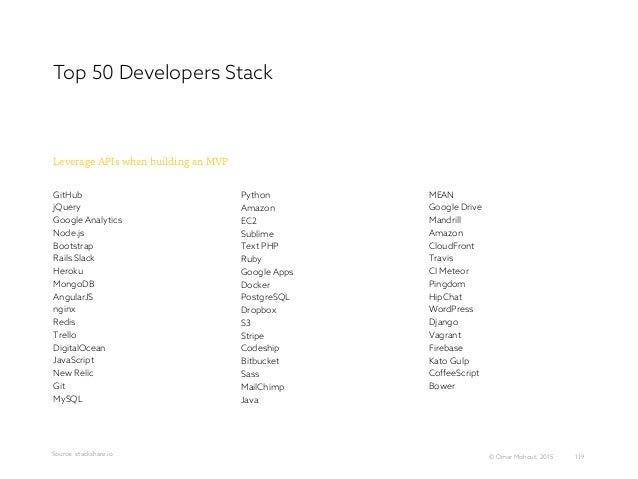Click the jQuery list entry
The height and width of the screenshot is (479, 638).
[67, 208]
